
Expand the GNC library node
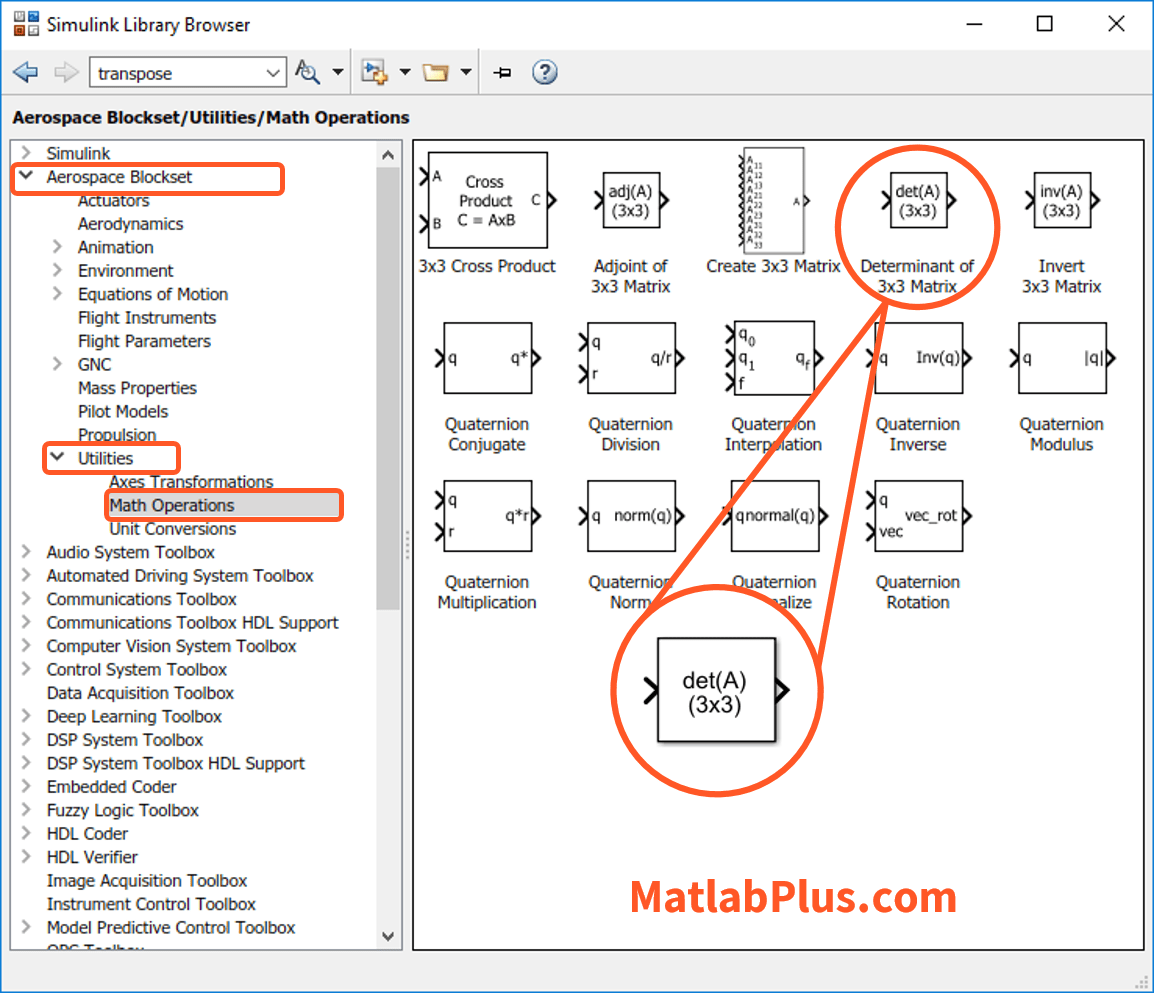(57, 365)
